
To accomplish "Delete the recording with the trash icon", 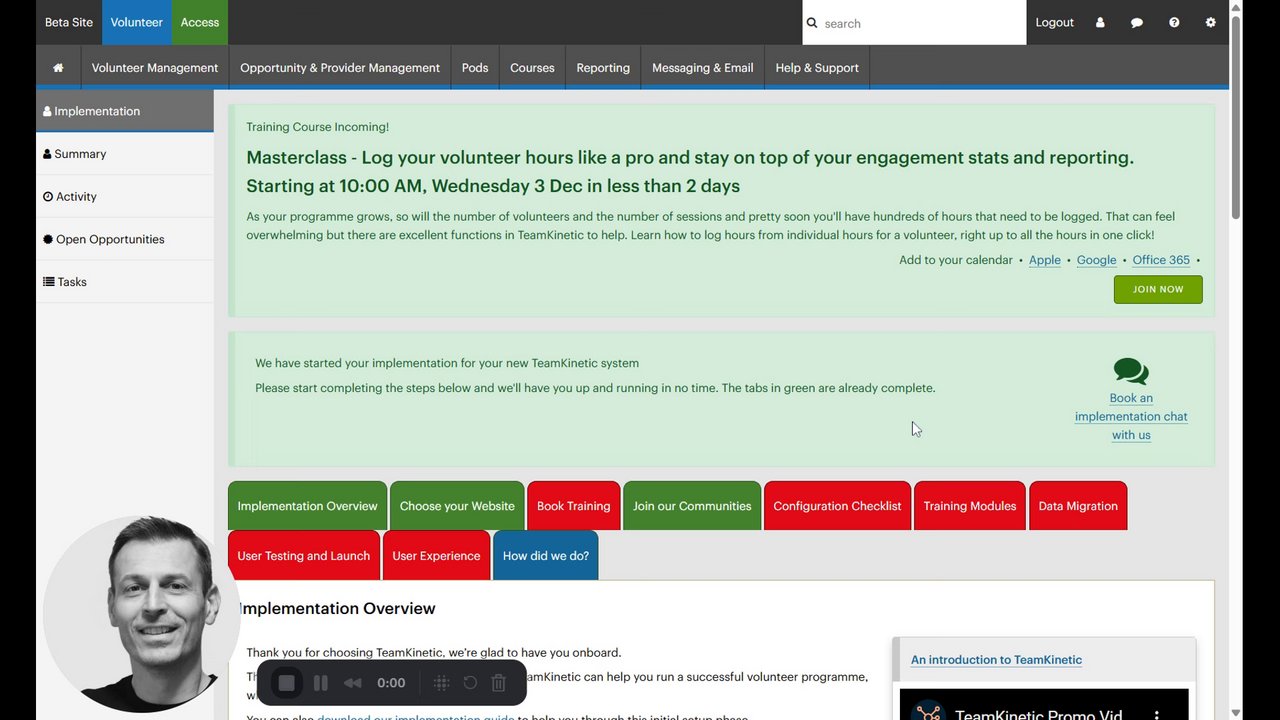I will 499,683.
